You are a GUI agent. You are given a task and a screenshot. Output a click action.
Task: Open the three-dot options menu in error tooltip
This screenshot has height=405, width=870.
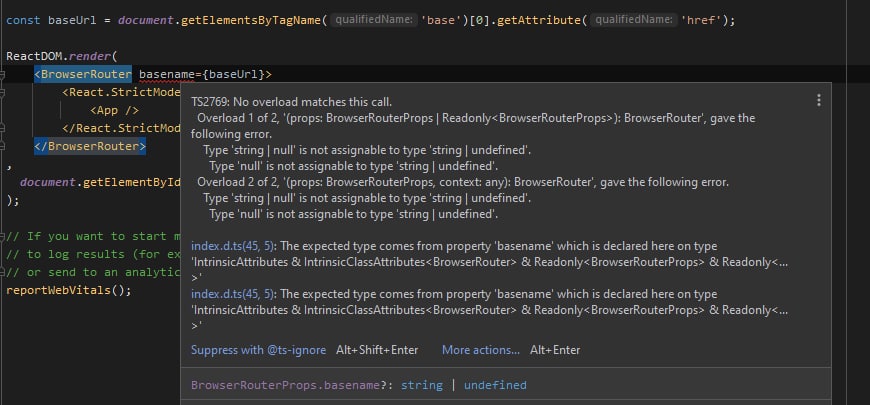coord(818,100)
